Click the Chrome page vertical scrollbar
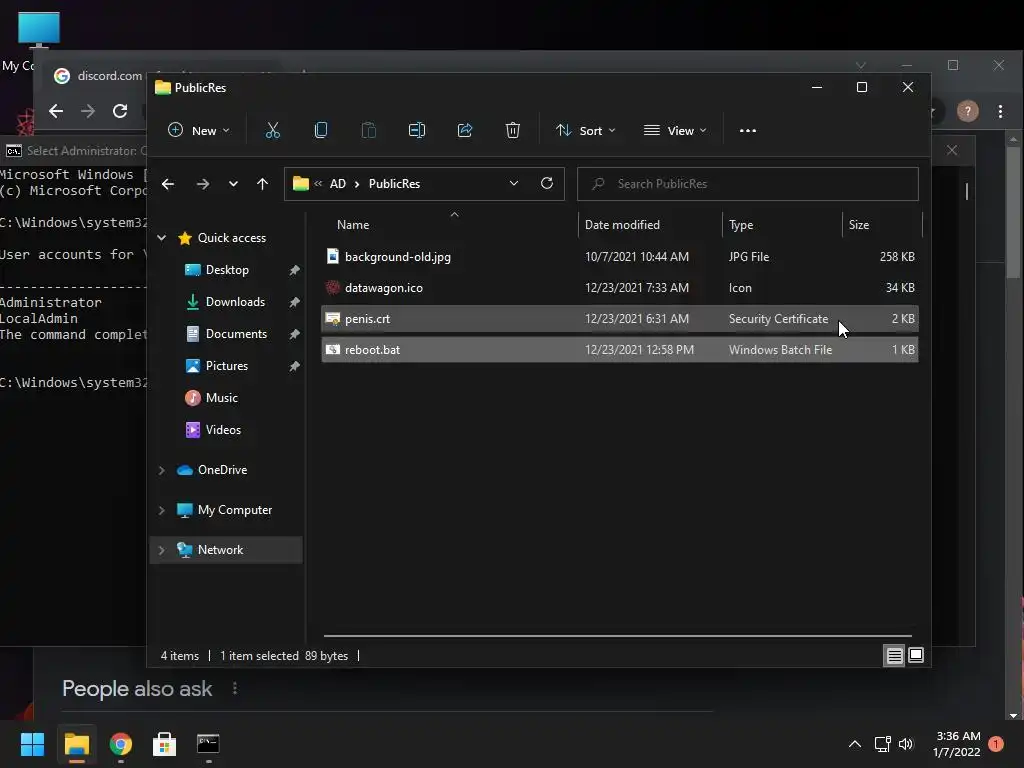This screenshot has width=1024, height=768. pyautogui.click(x=1013, y=212)
